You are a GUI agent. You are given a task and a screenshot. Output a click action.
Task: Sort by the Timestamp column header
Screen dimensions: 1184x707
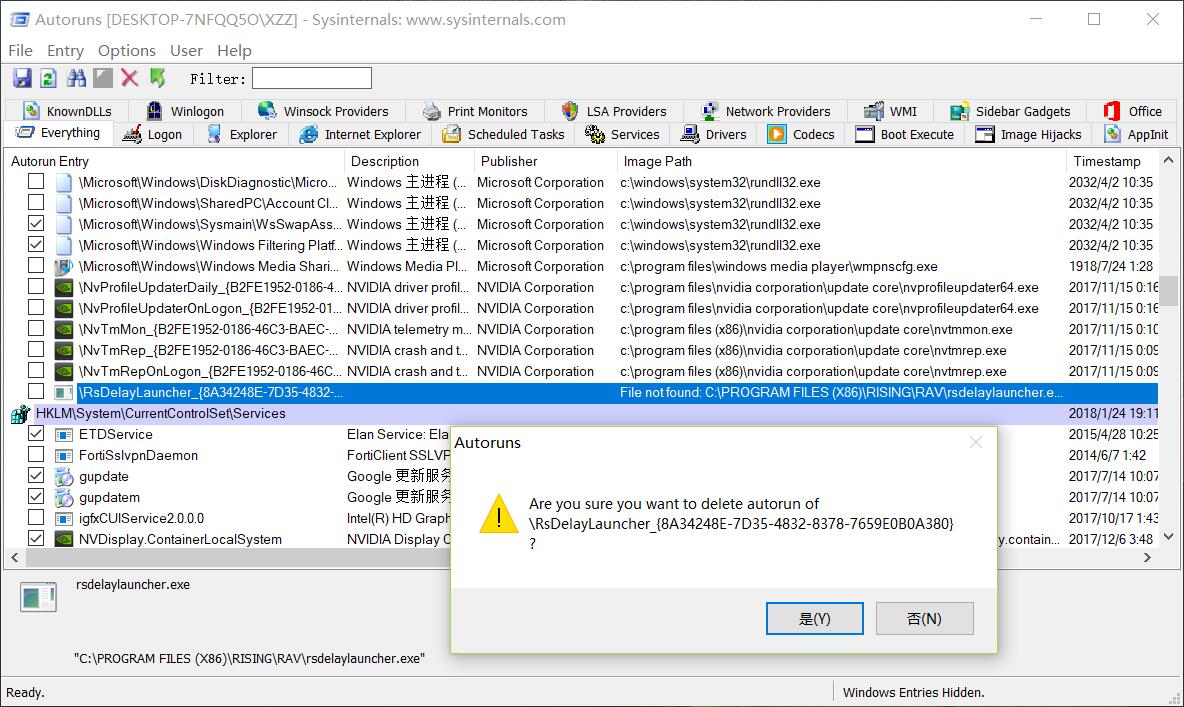pyautogui.click(x=1112, y=161)
